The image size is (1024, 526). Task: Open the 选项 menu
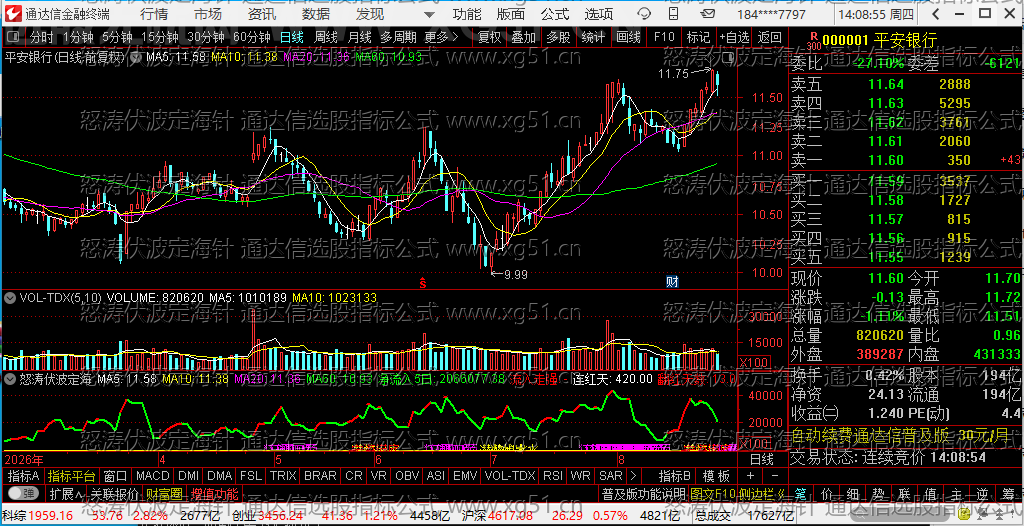click(598, 14)
